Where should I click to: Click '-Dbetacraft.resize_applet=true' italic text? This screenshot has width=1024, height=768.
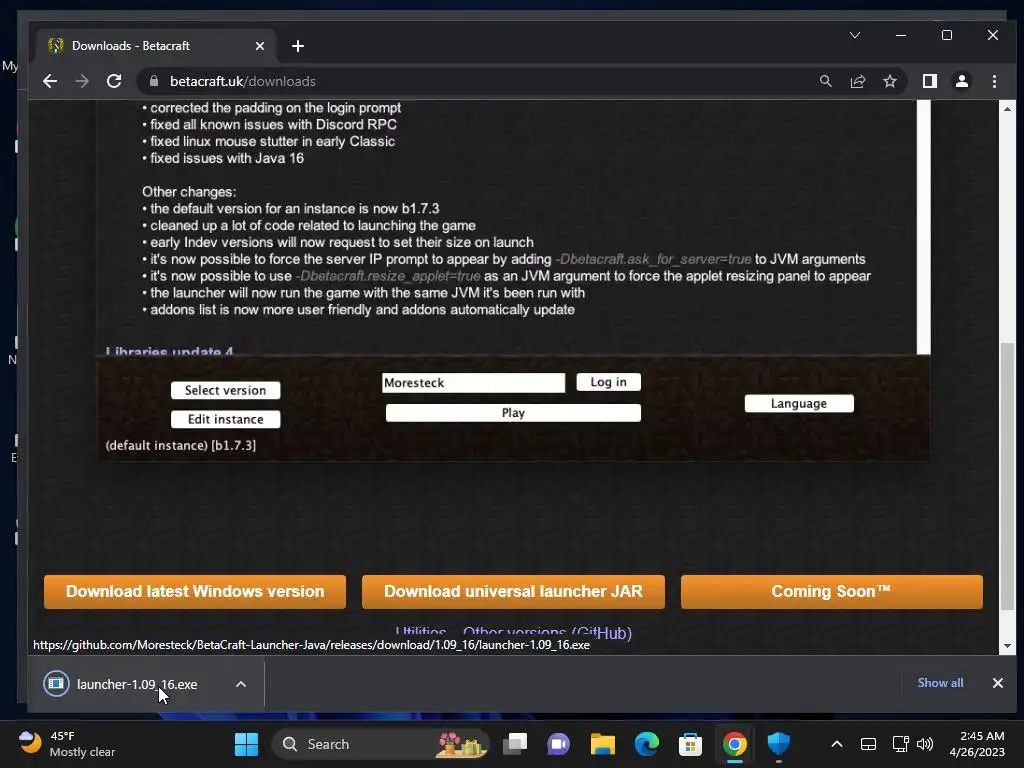tap(388, 276)
